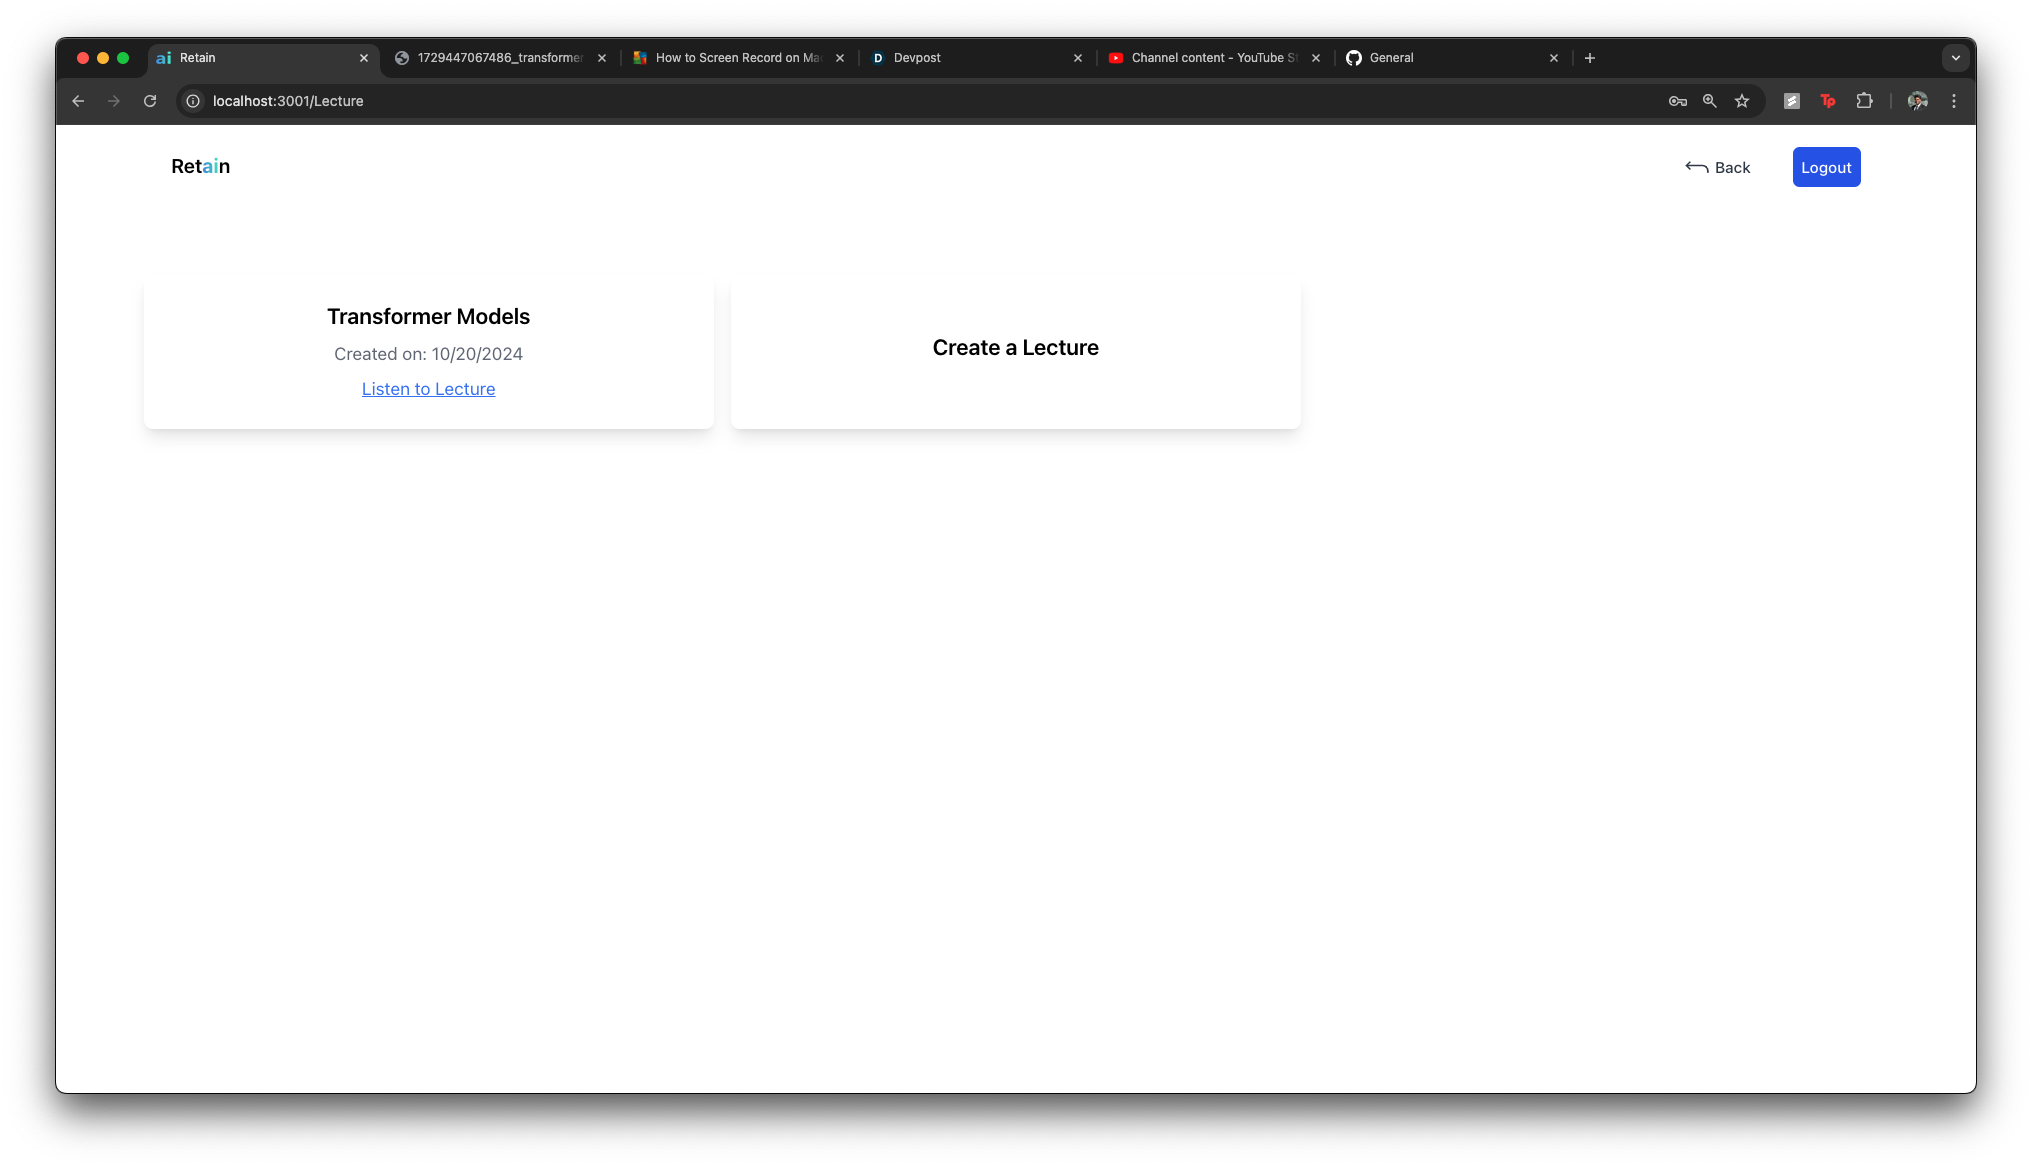Open the password manager key icon
The height and width of the screenshot is (1167, 2032).
[x=1678, y=101]
